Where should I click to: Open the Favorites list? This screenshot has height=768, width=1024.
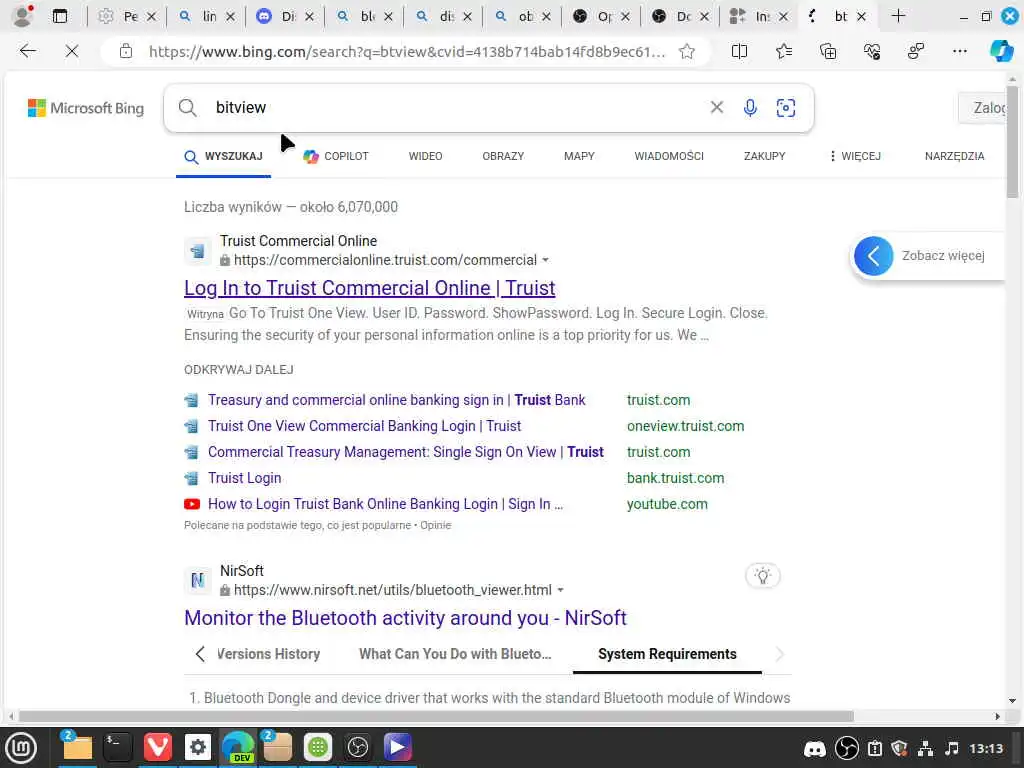pyautogui.click(x=784, y=51)
